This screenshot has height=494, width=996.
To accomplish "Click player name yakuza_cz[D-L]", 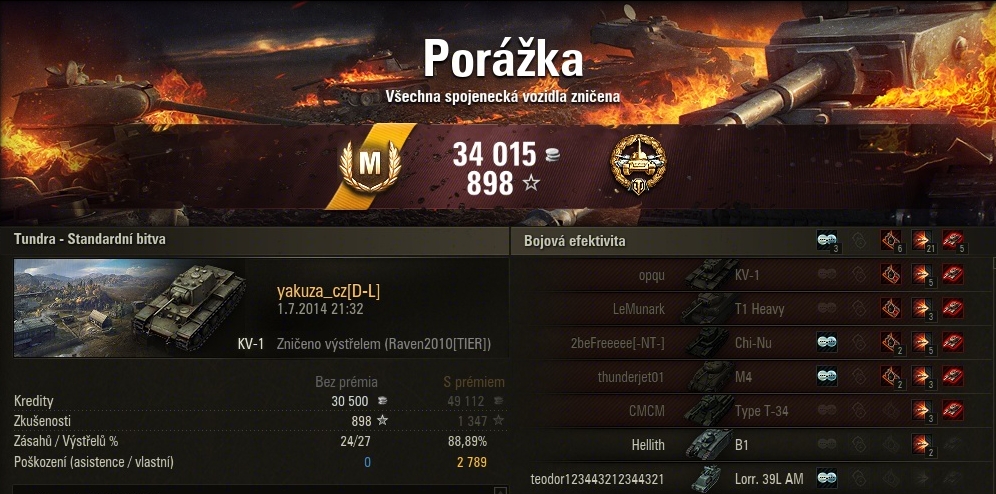I will coord(328,291).
